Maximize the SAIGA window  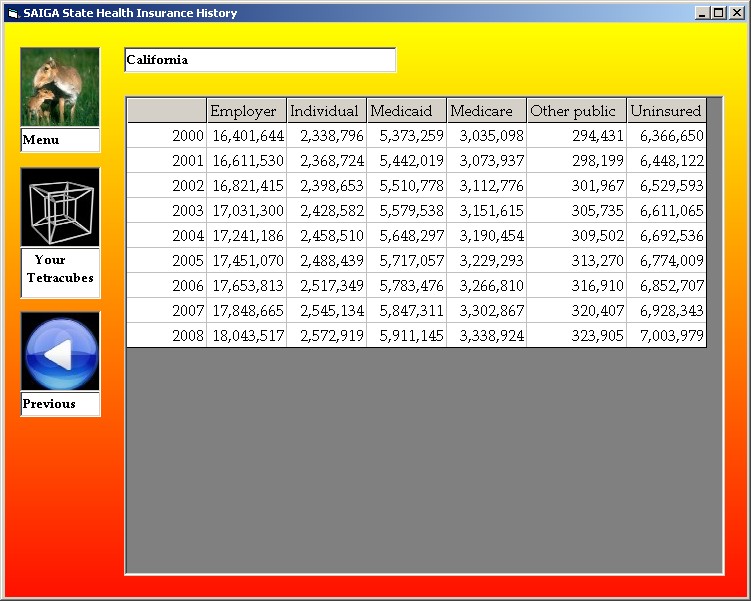point(718,13)
